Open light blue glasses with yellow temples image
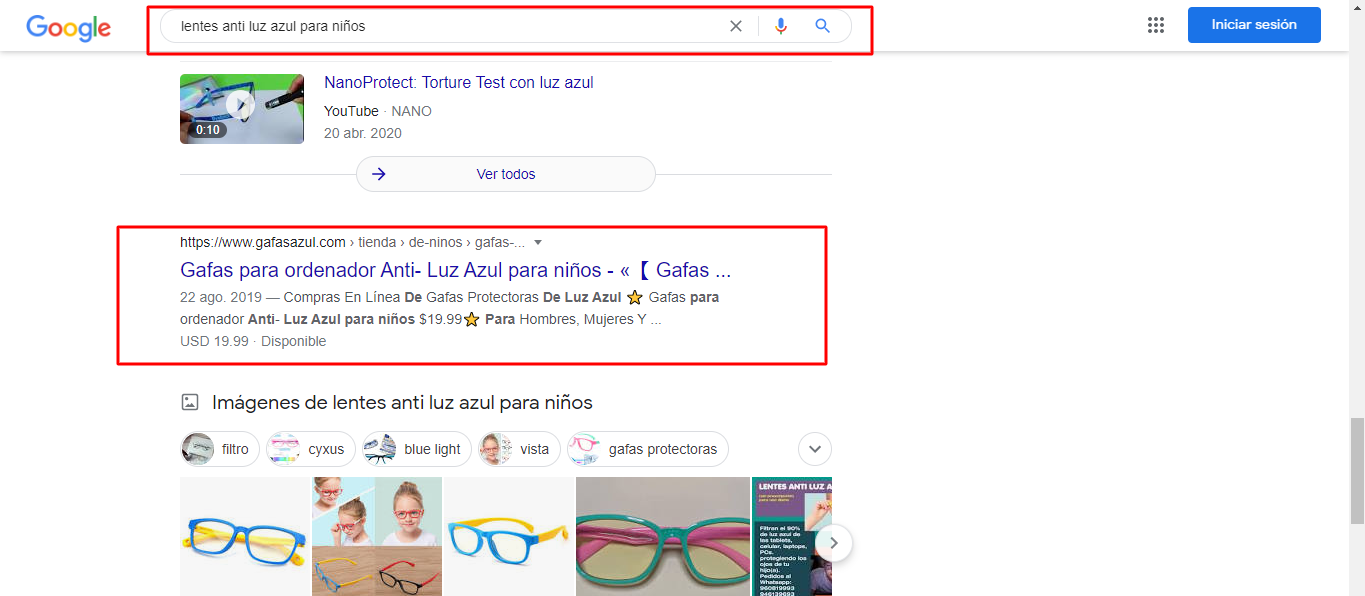1365x596 pixels. coord(509,536)
